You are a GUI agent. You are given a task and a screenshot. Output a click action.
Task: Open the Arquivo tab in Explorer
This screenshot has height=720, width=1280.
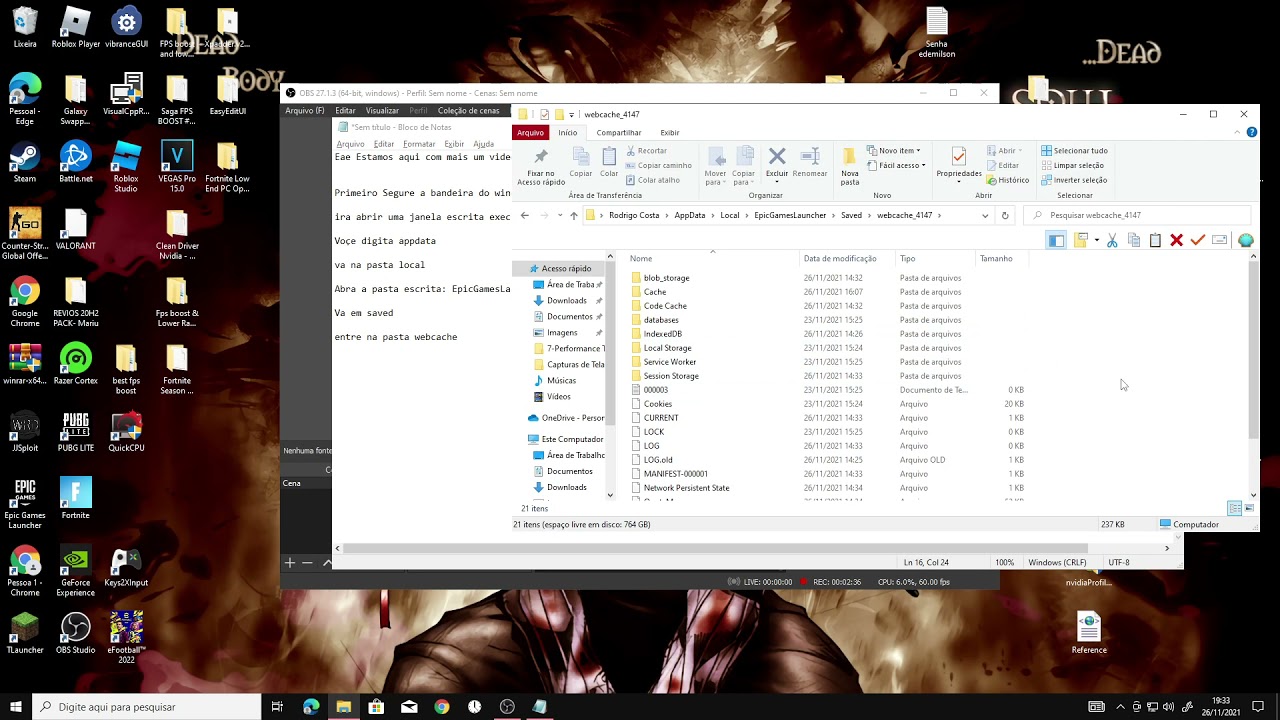tap(530, 133)
